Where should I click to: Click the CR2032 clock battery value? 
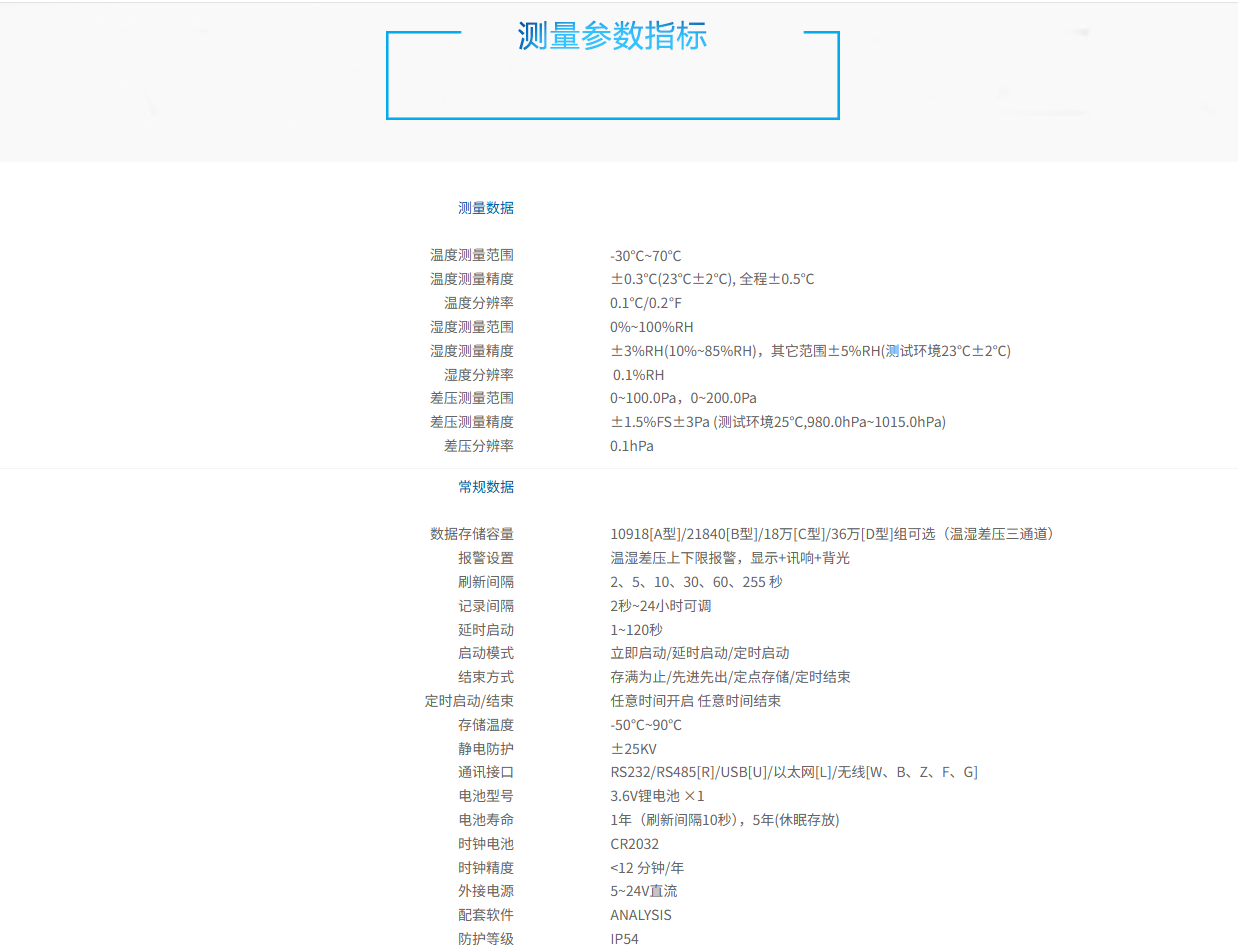(x=634, y=844)
